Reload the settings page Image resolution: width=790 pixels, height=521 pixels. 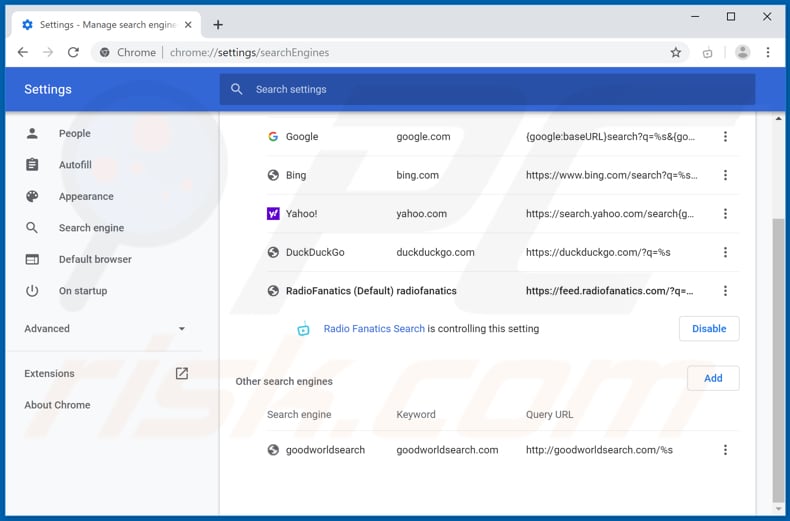[x=74, y=52]
